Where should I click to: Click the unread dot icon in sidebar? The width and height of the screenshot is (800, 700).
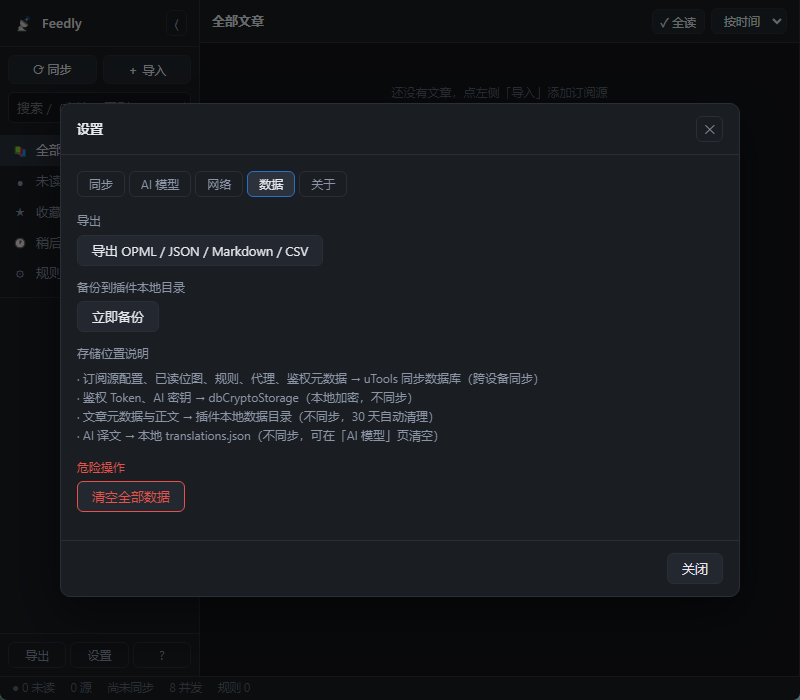coord(20,183)
